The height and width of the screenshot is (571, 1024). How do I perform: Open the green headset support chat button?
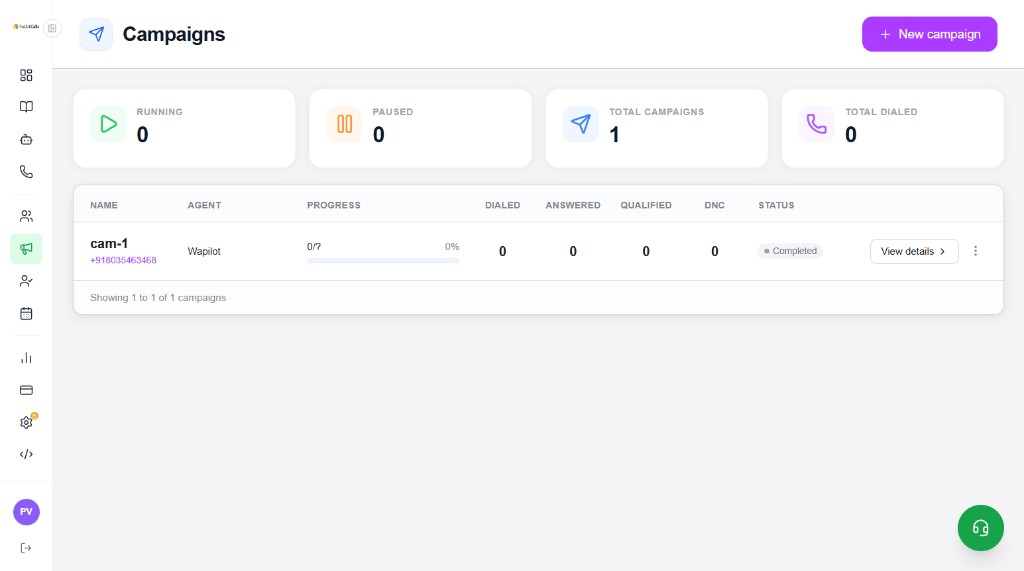(x=980, y=528)
